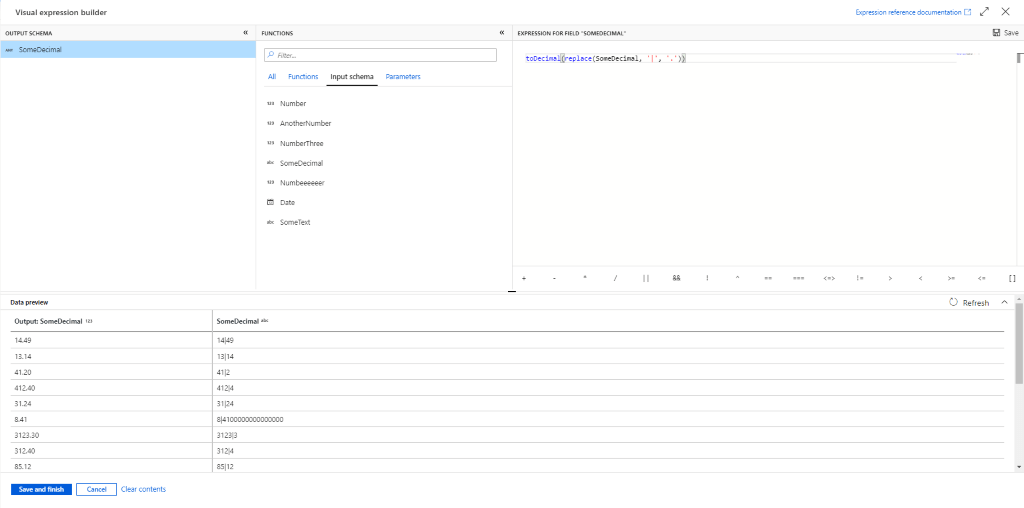Refresh the data preview
The image size is (1024, 508).
click(969, 303)
